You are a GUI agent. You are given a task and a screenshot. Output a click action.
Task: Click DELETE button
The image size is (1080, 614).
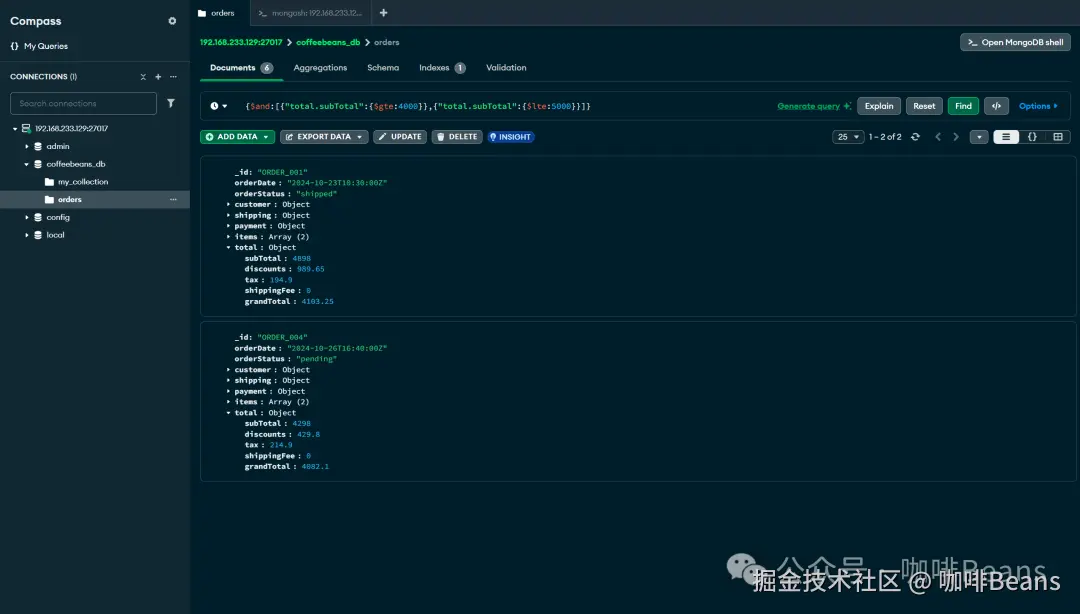(457, 137)
